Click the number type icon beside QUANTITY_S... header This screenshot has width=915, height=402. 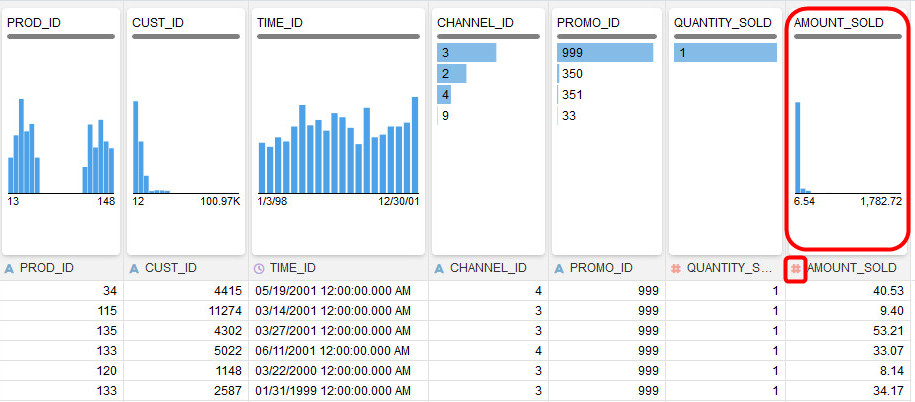tap(676, 268)
